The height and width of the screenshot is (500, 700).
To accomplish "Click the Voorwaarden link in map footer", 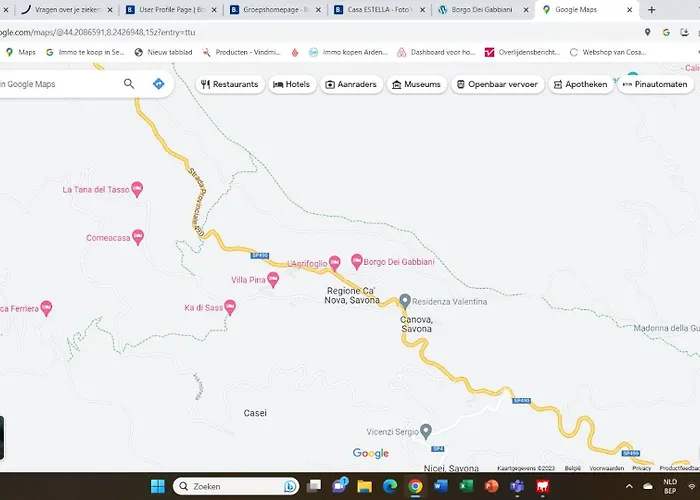I will (x=606, y=468).
